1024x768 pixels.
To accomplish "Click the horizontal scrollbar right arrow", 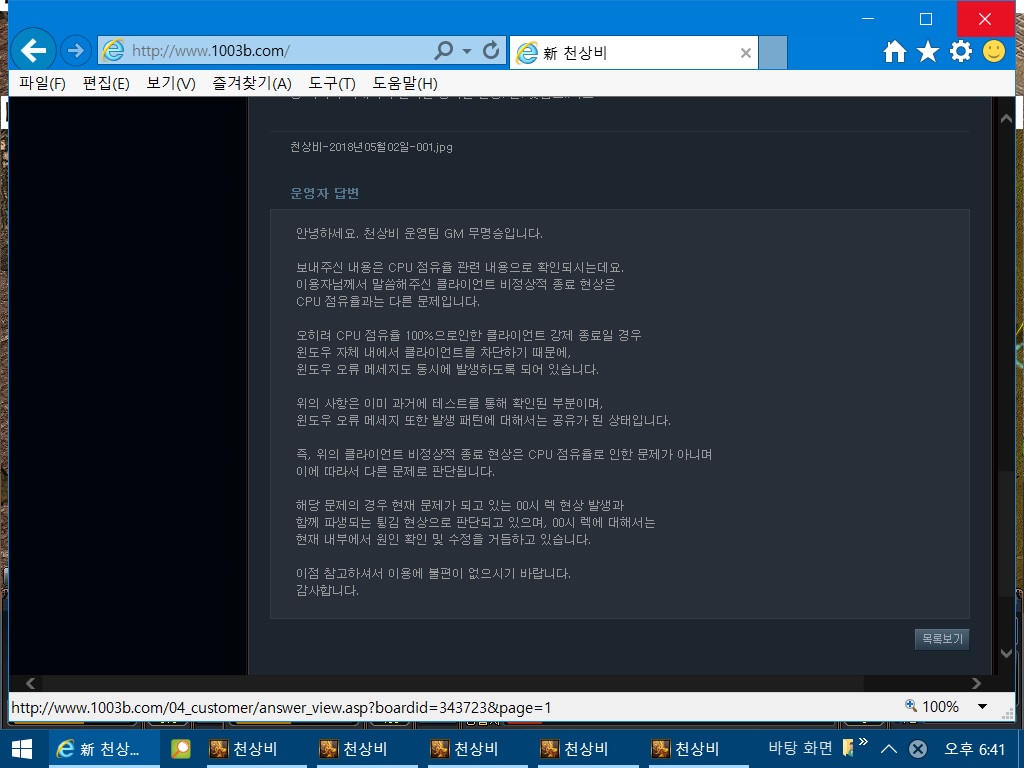I will pyautogui.click(x=976, y=683).
